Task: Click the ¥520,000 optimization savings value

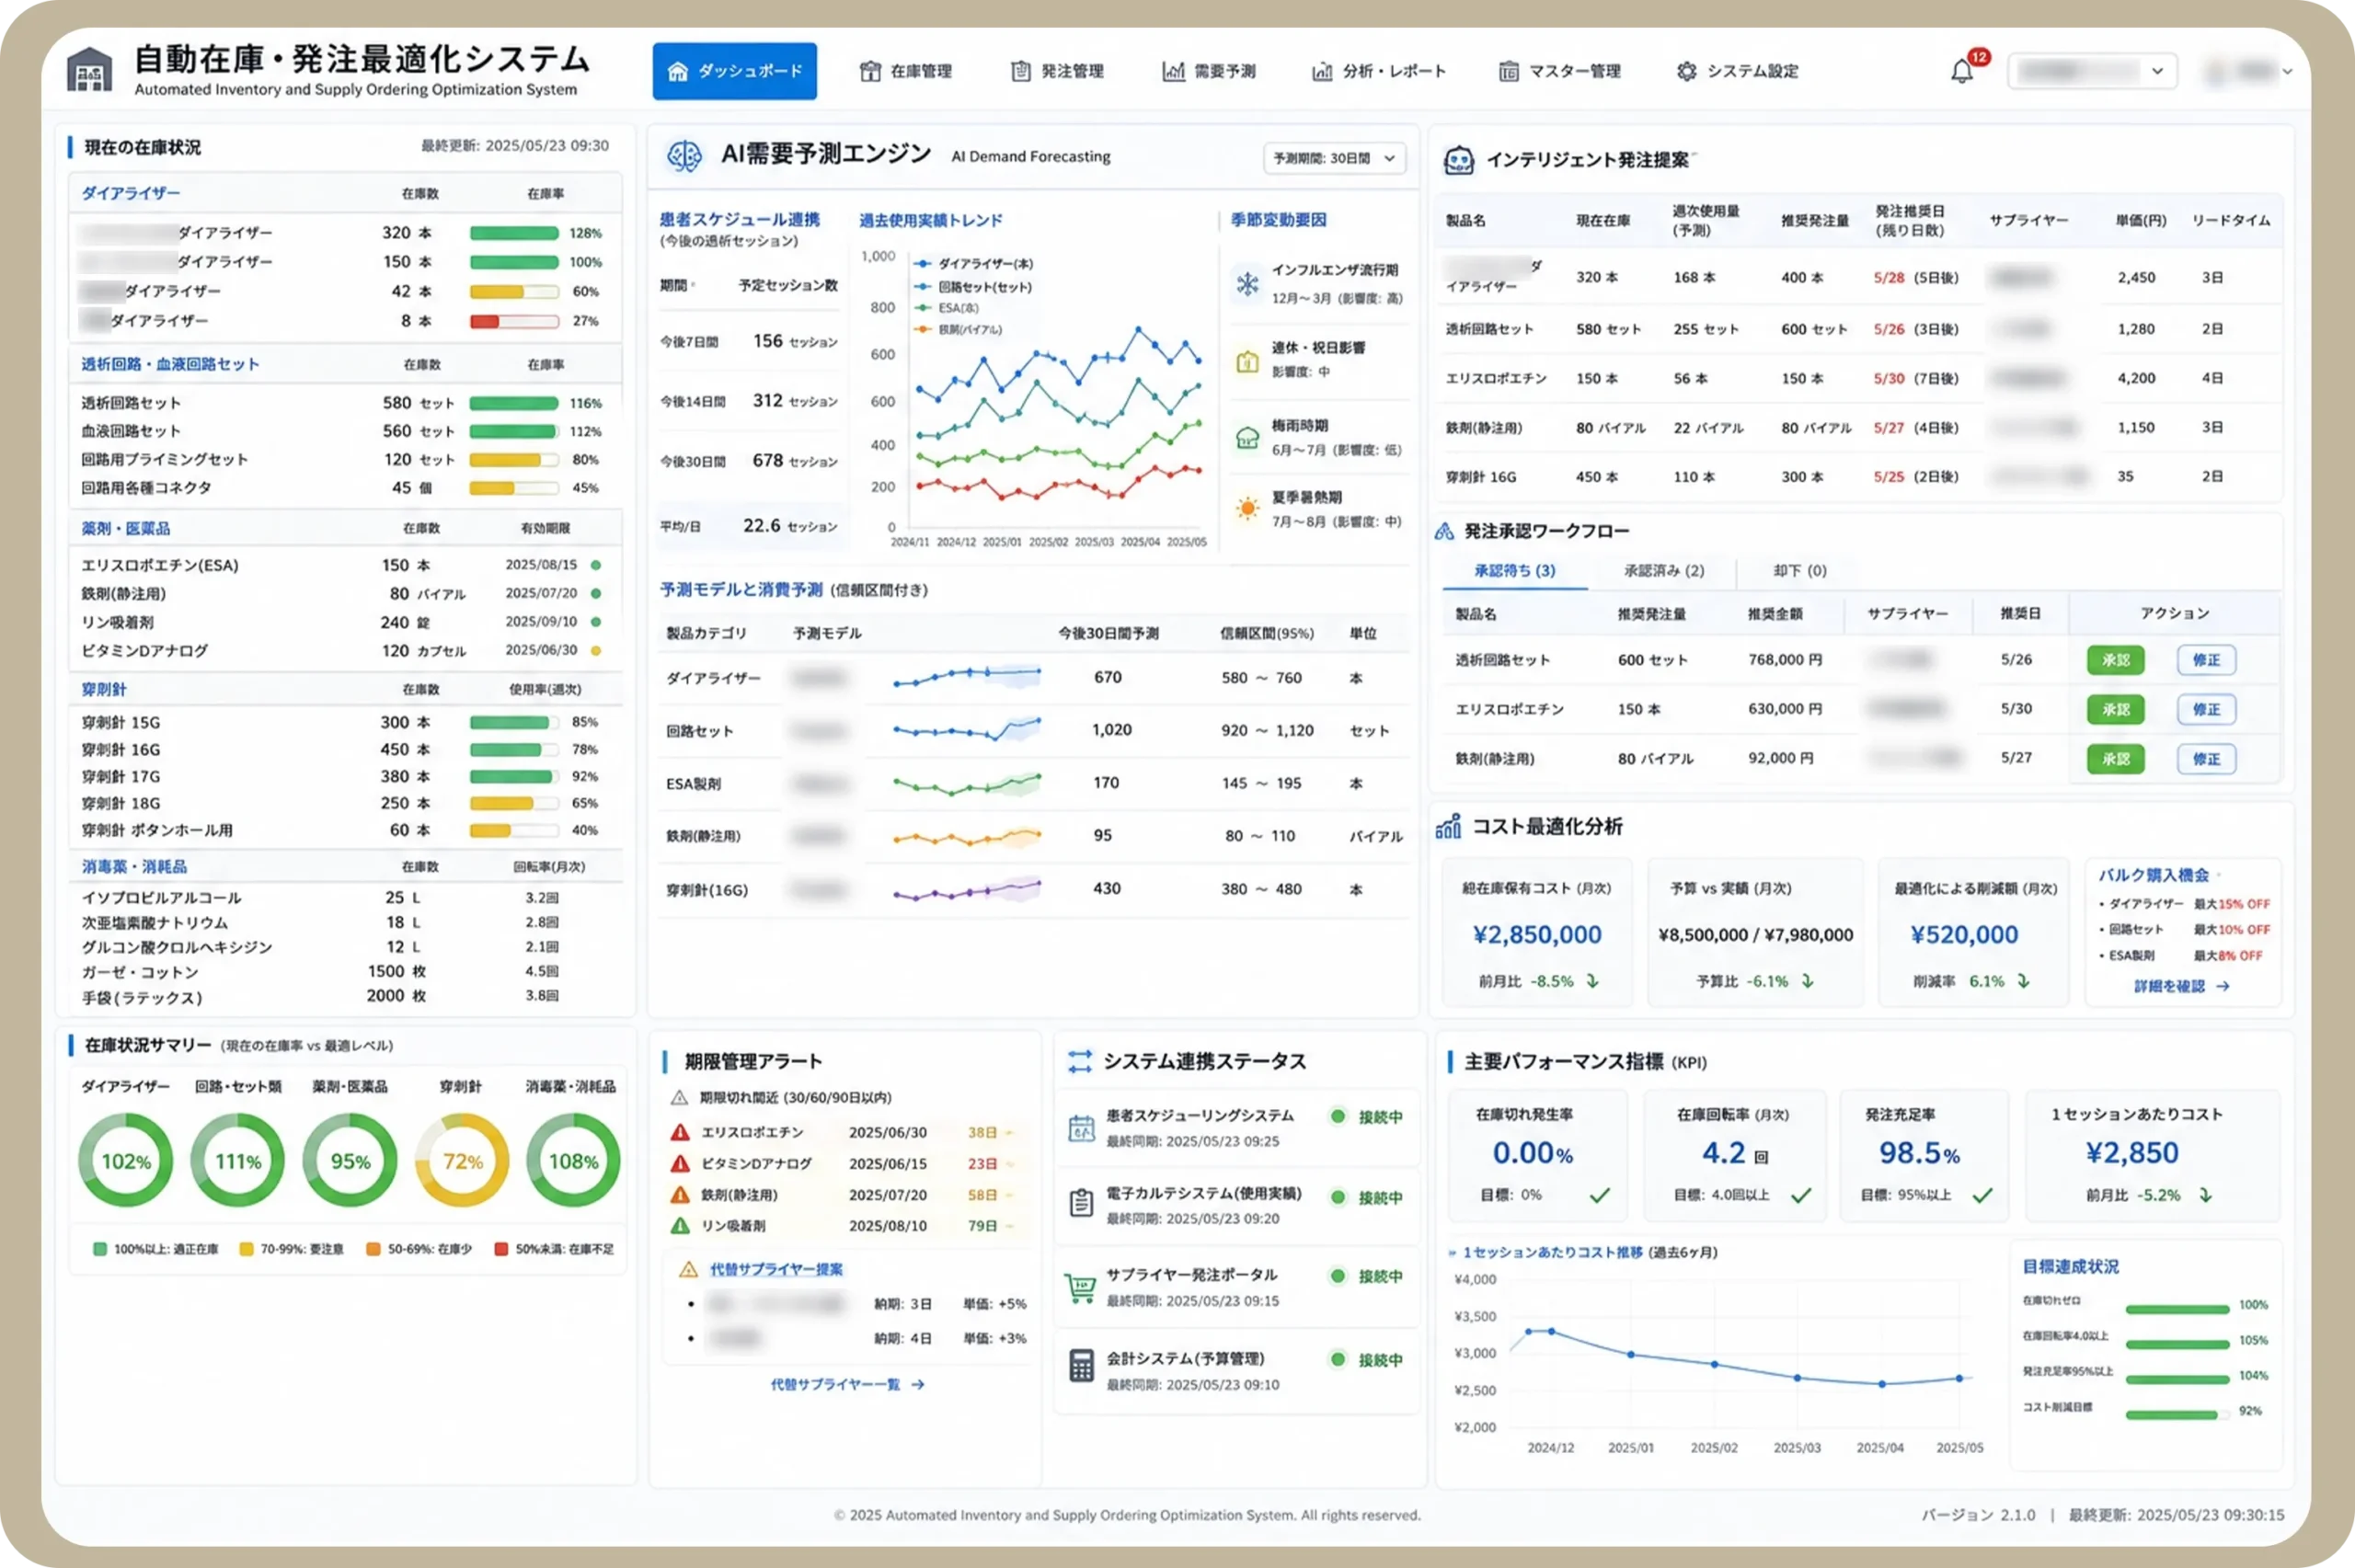Action: coord(1964,935)
